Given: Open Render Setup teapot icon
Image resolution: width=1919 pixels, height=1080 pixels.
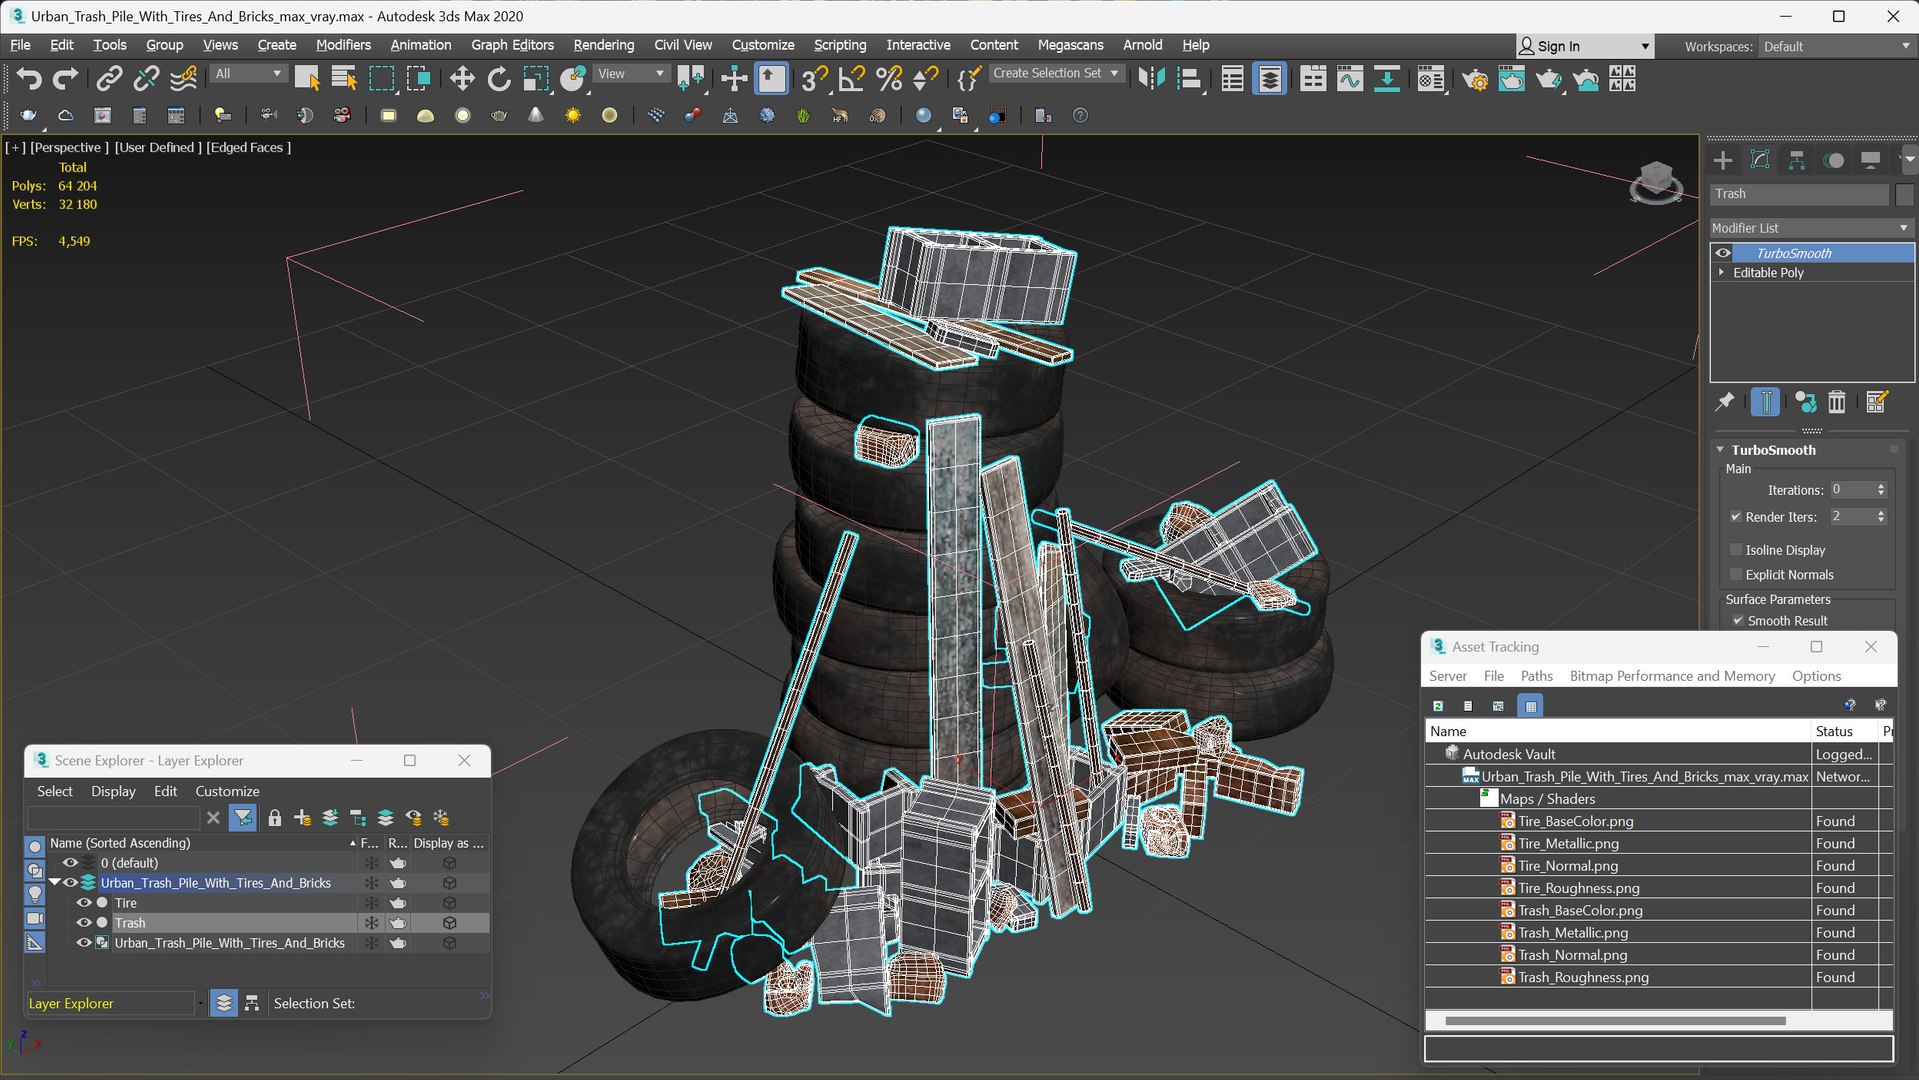Looking at the screenshot, I should pos(1474,79).
